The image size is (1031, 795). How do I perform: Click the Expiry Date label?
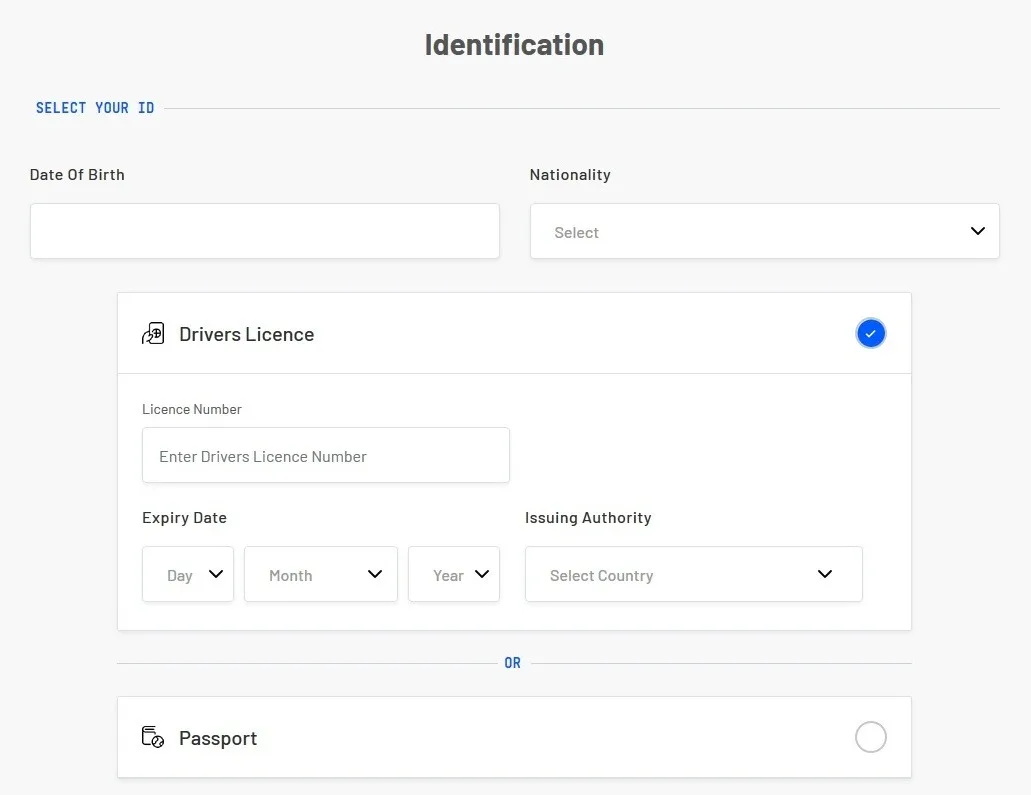(184, 518)
